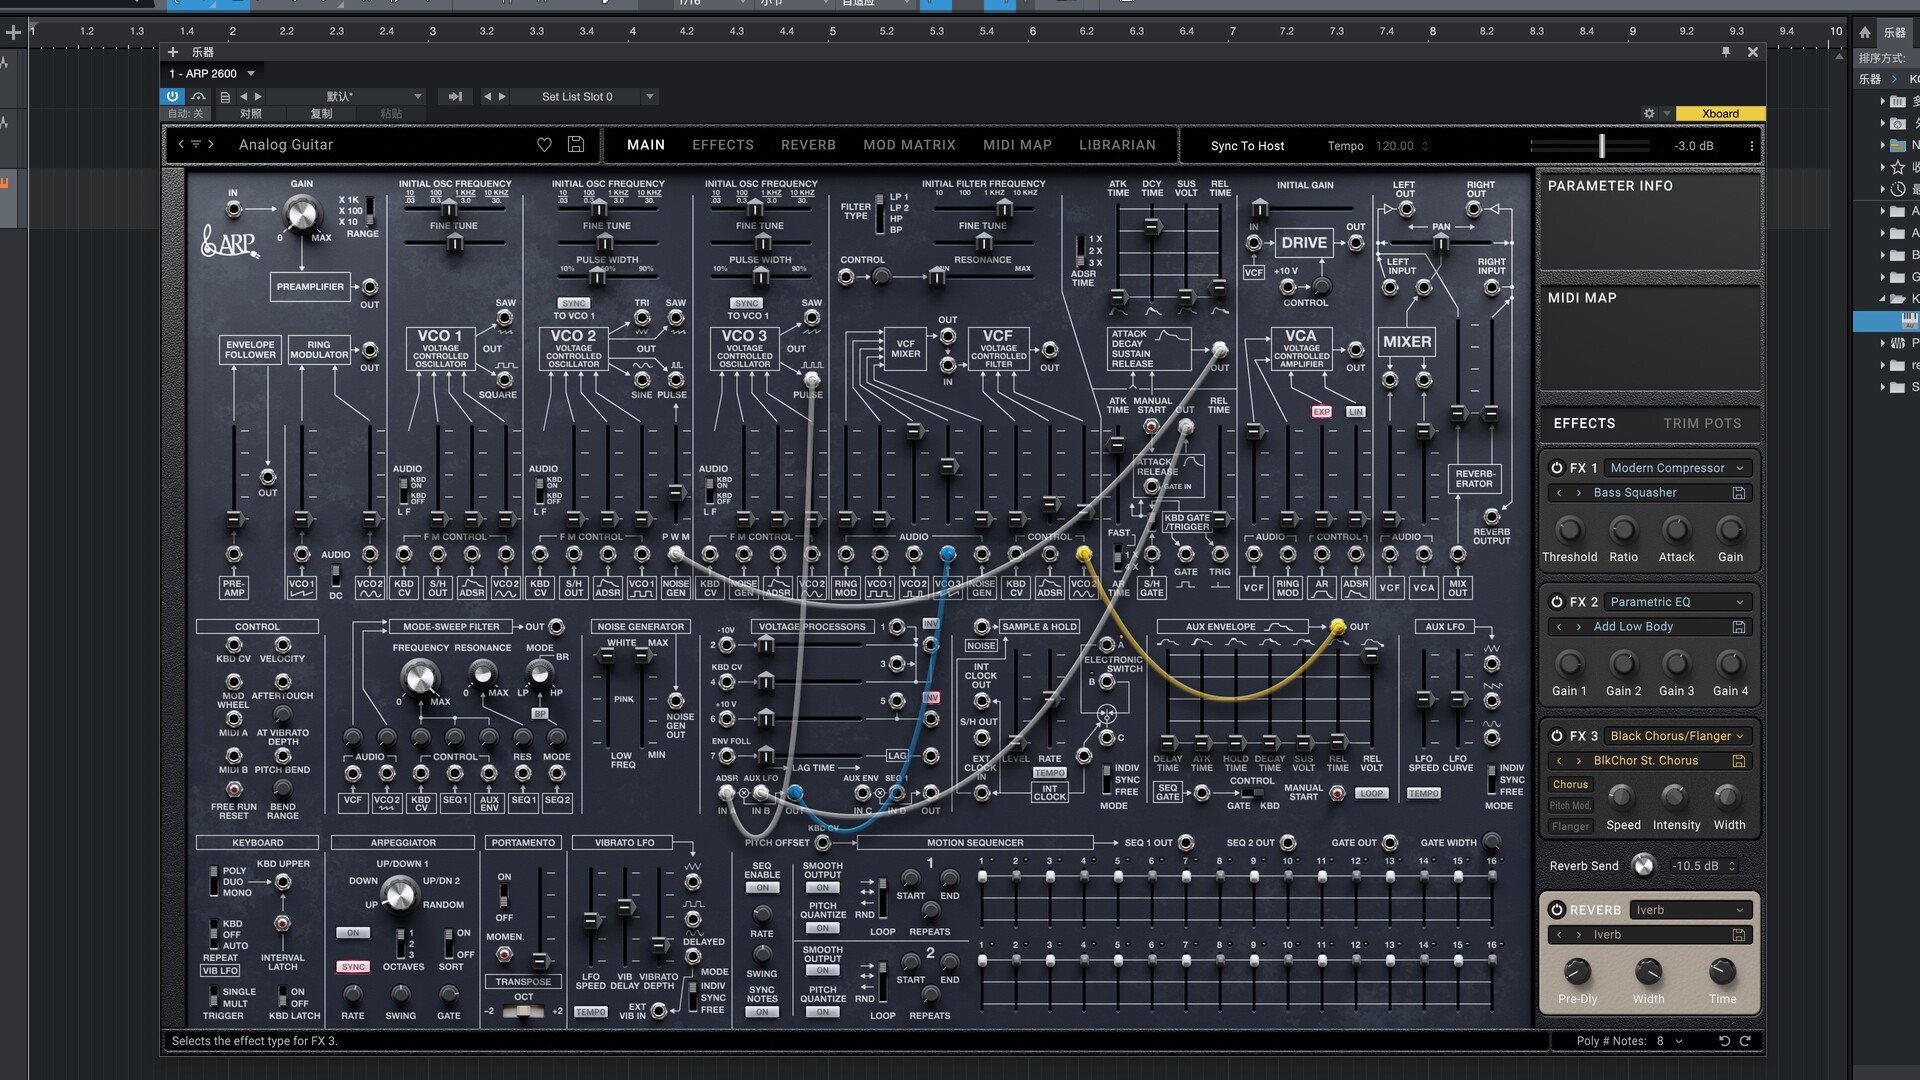The width and height of the screenshot is (1920, 1080).
Task: Adjust the master volume slider
Action: point(1602,146)
